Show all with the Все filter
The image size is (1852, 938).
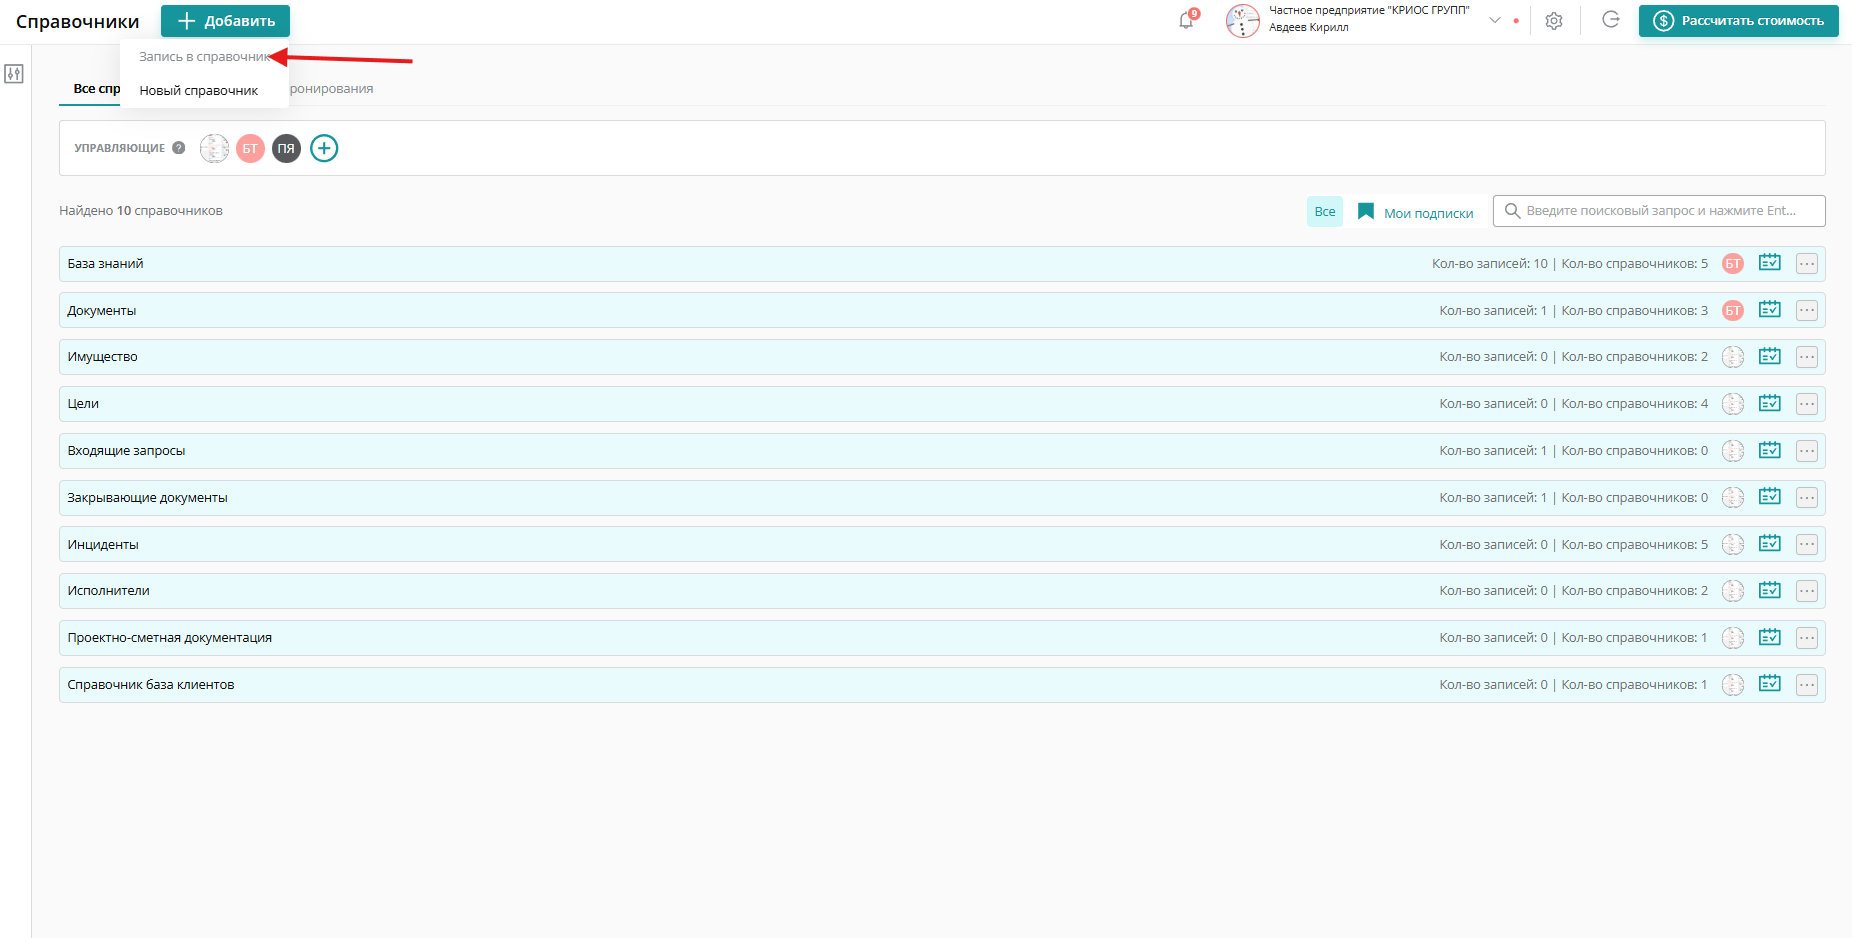(x=1325, y=212)
